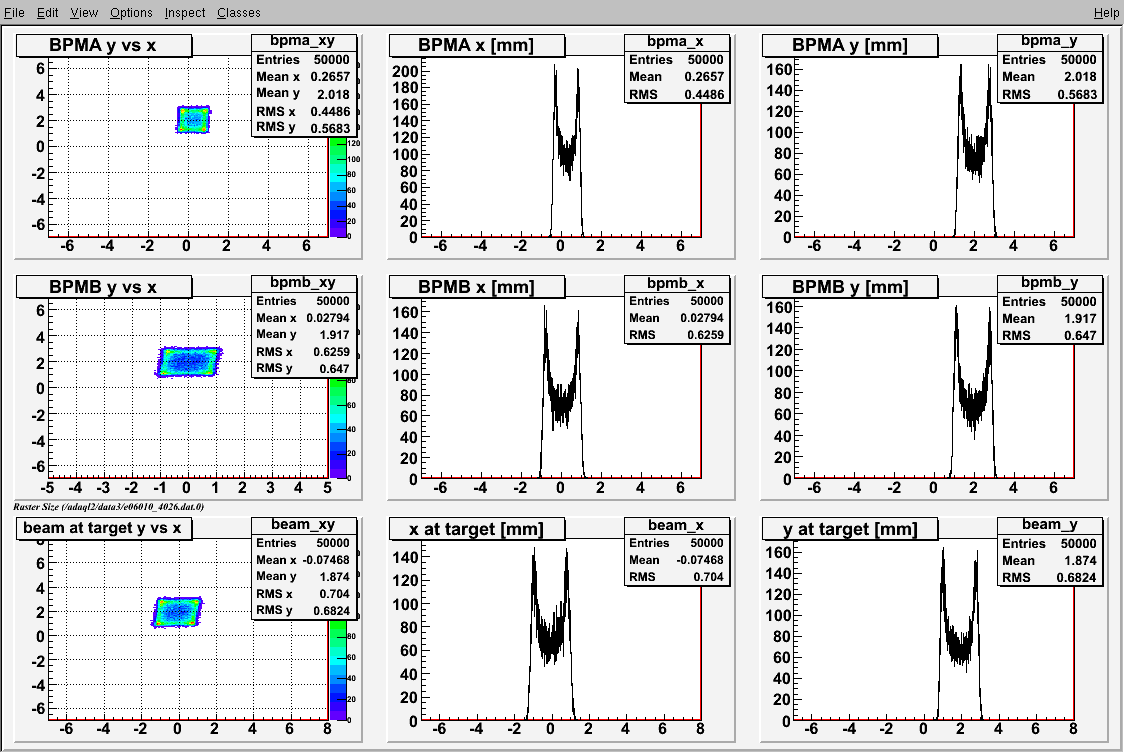The width and height of the screenshot is (1124, 753).
Task: Click the color palette of the BPMB y vs x plot
Action: pos(338,428)
